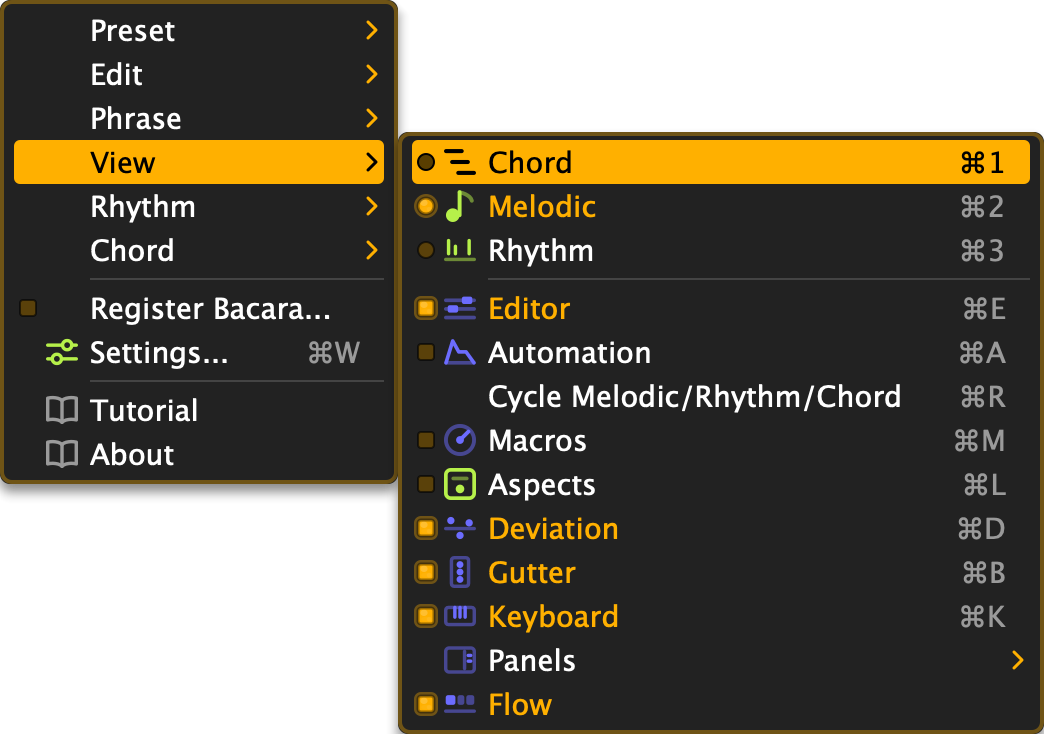The width and height of the screenshot is (1044, 734).
Task: Select the Panels label
Action: (532, 660)
